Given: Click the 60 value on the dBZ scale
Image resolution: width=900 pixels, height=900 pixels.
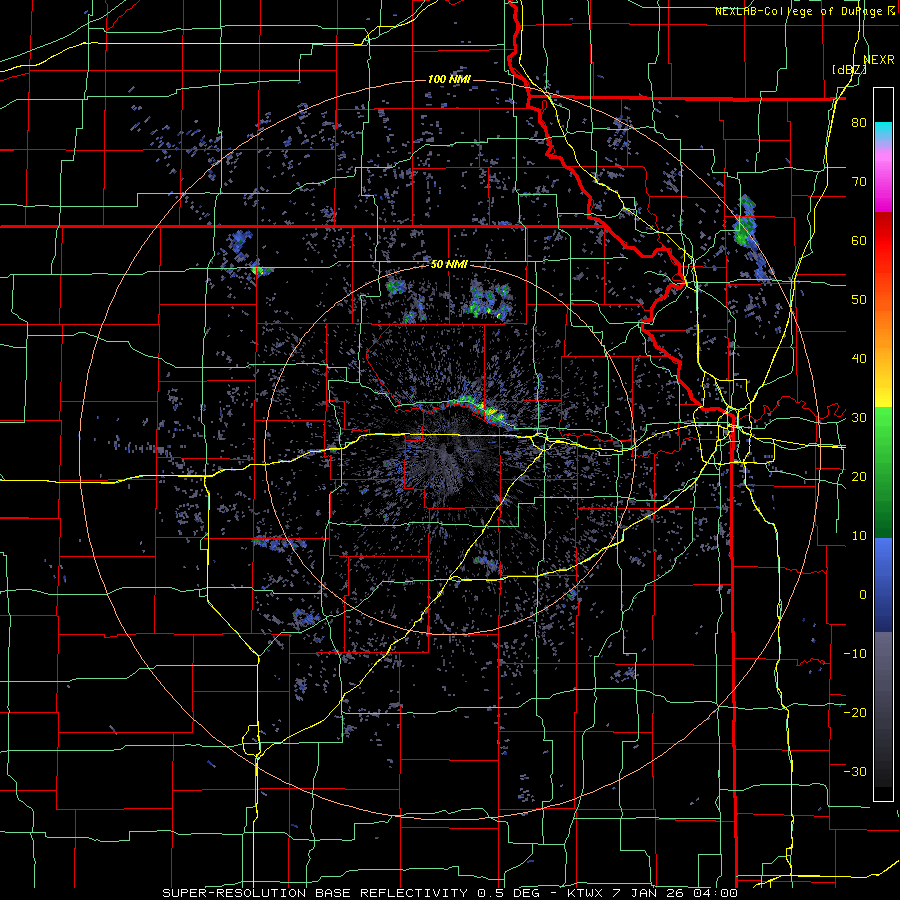Looking at the screenshot, I should point(859,241).
